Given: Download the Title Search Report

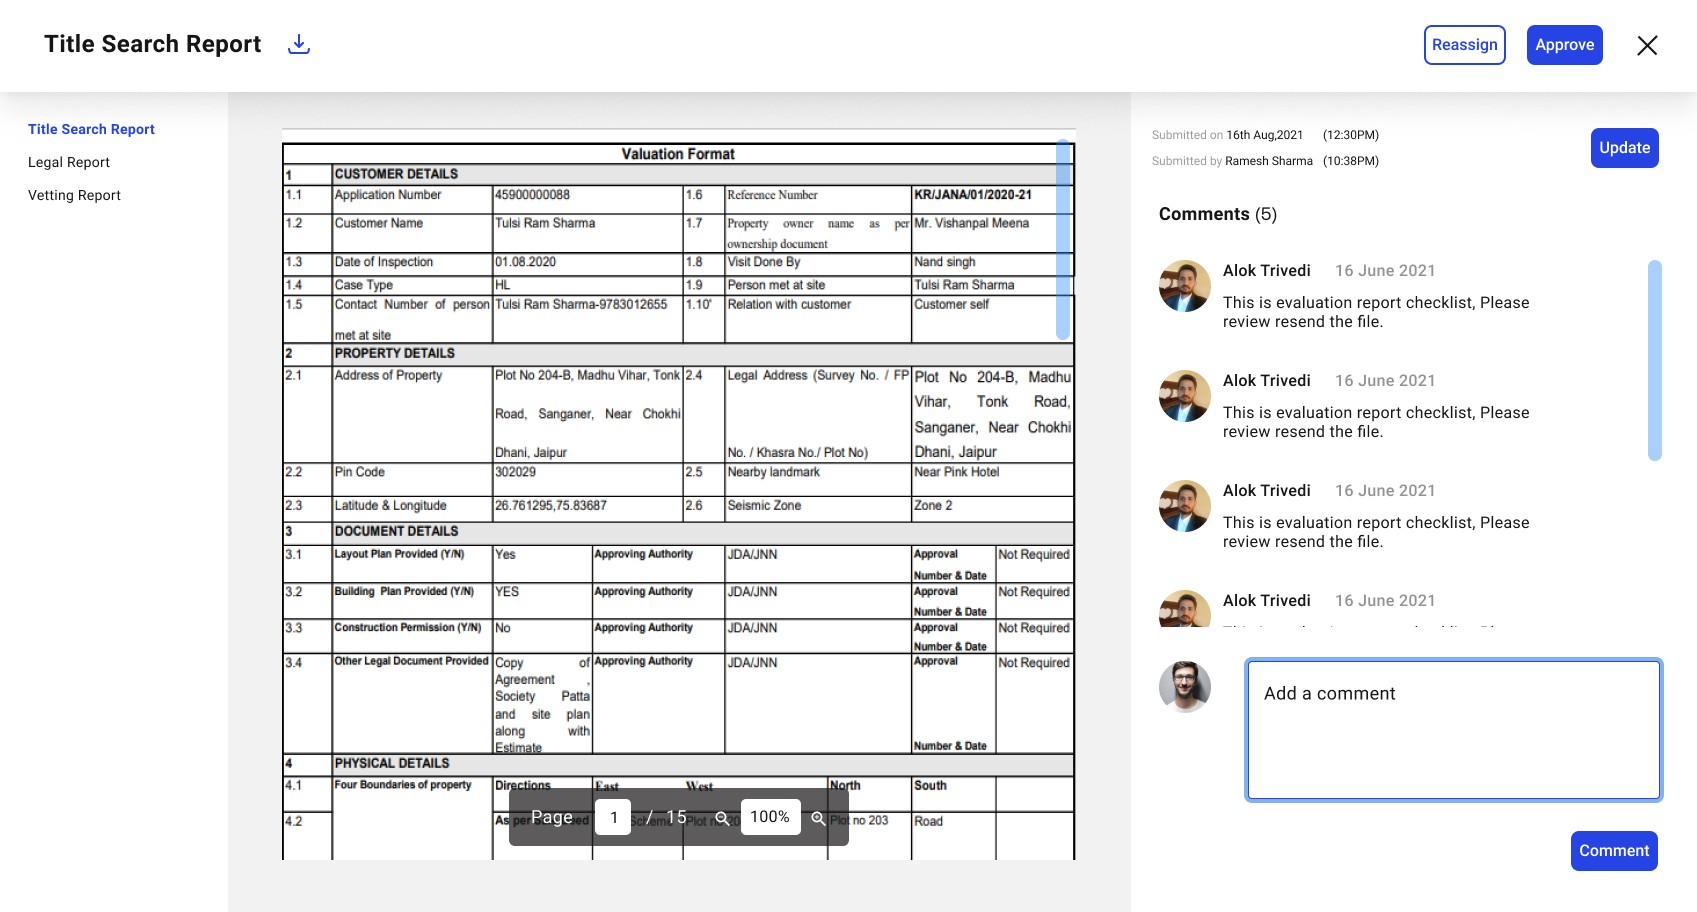Looking at the screenshot, I should click(299, 44).
